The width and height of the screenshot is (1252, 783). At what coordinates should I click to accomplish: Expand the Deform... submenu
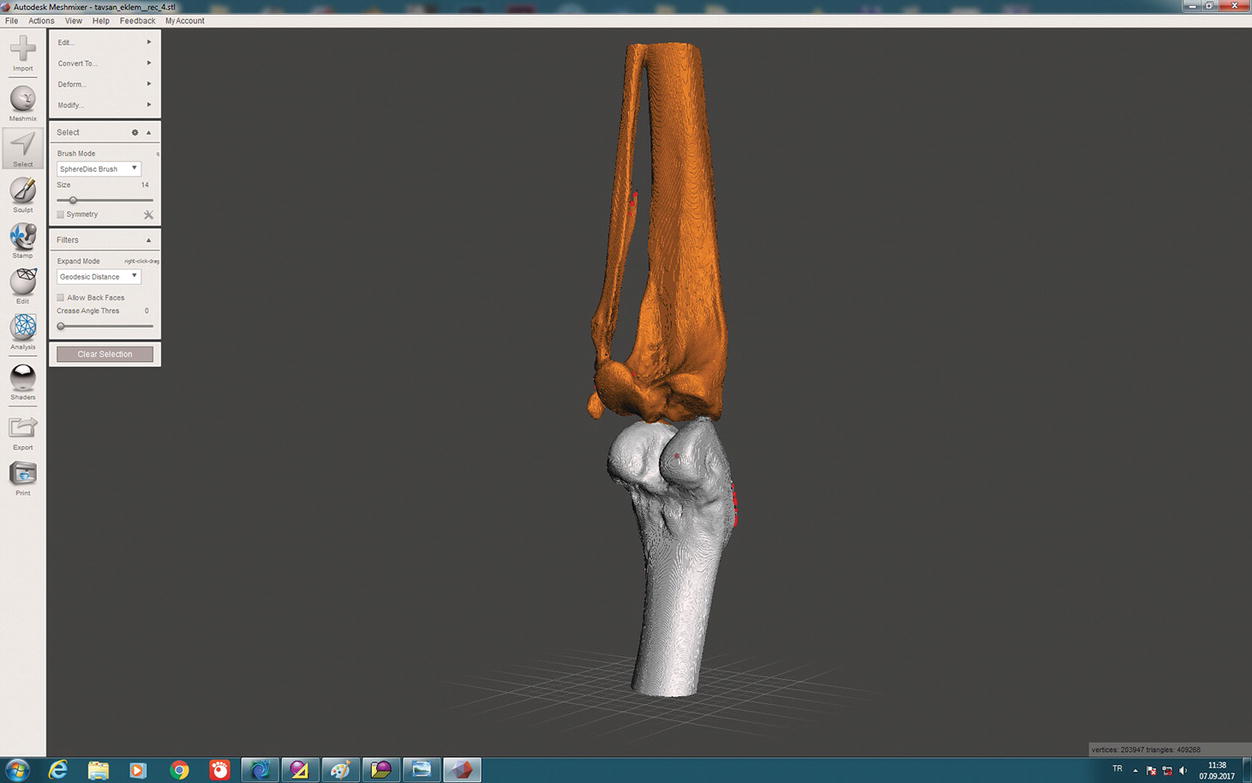tap(105, 84)
